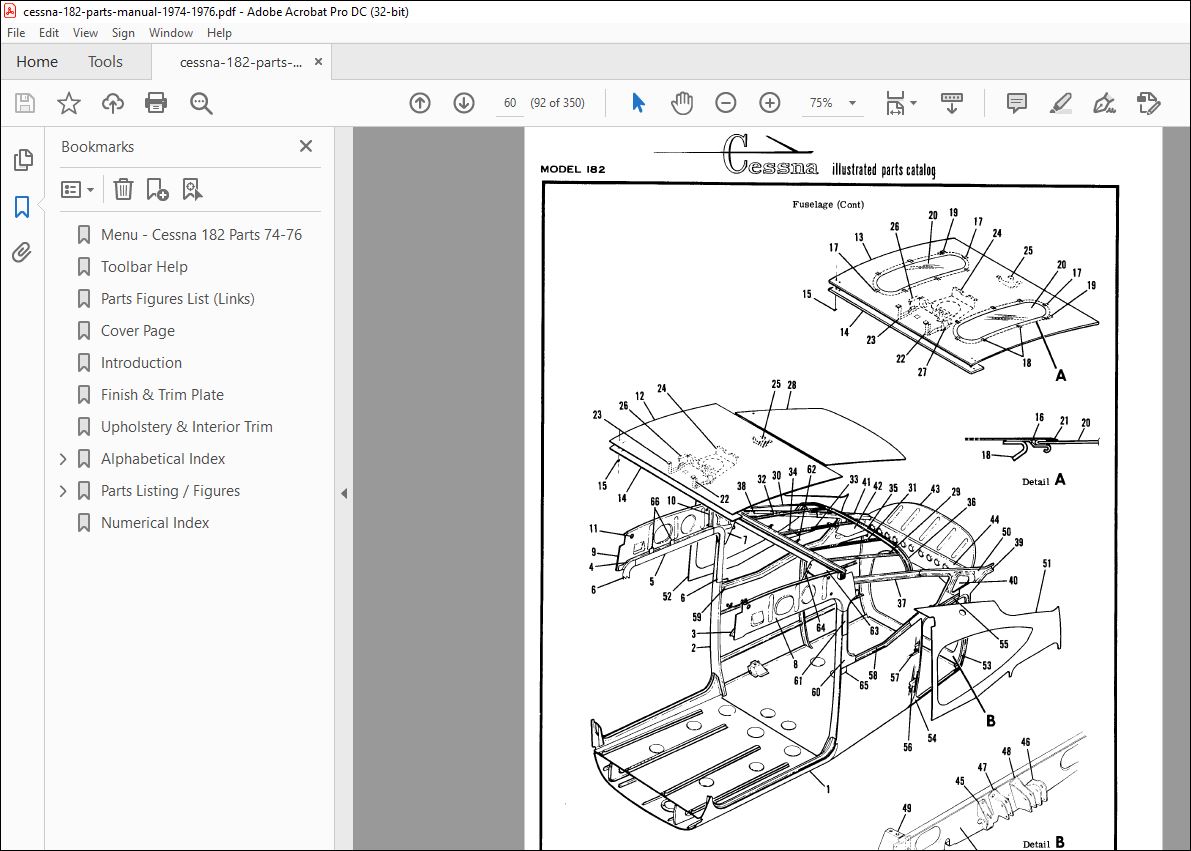Open bookmark options menu dropdown

[77, 189]
